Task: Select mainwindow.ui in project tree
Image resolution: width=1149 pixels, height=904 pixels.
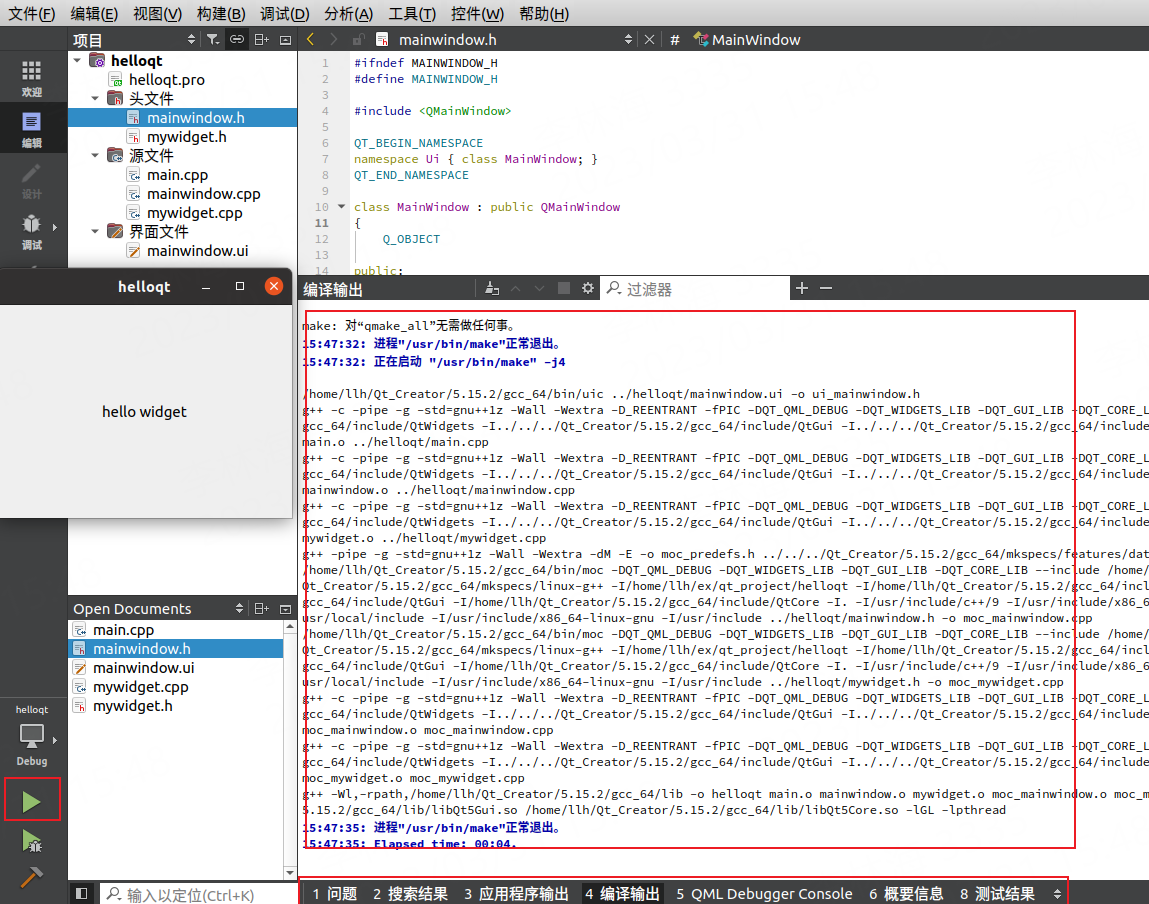Action: coord(197,251)
